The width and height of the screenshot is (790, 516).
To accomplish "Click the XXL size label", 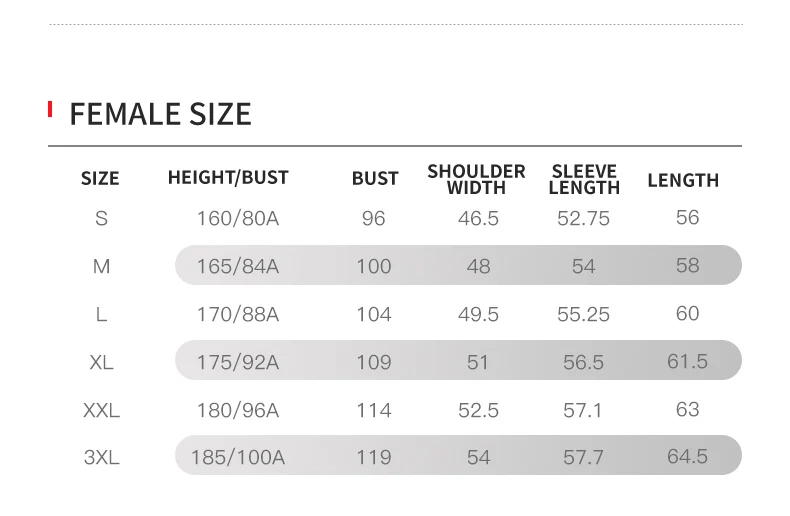I will tap(101, 410).
